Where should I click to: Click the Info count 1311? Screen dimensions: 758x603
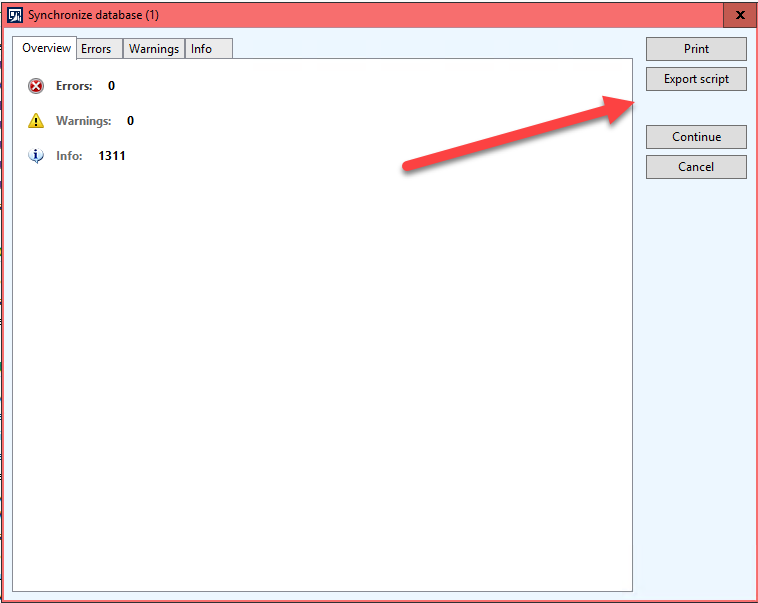112,156
